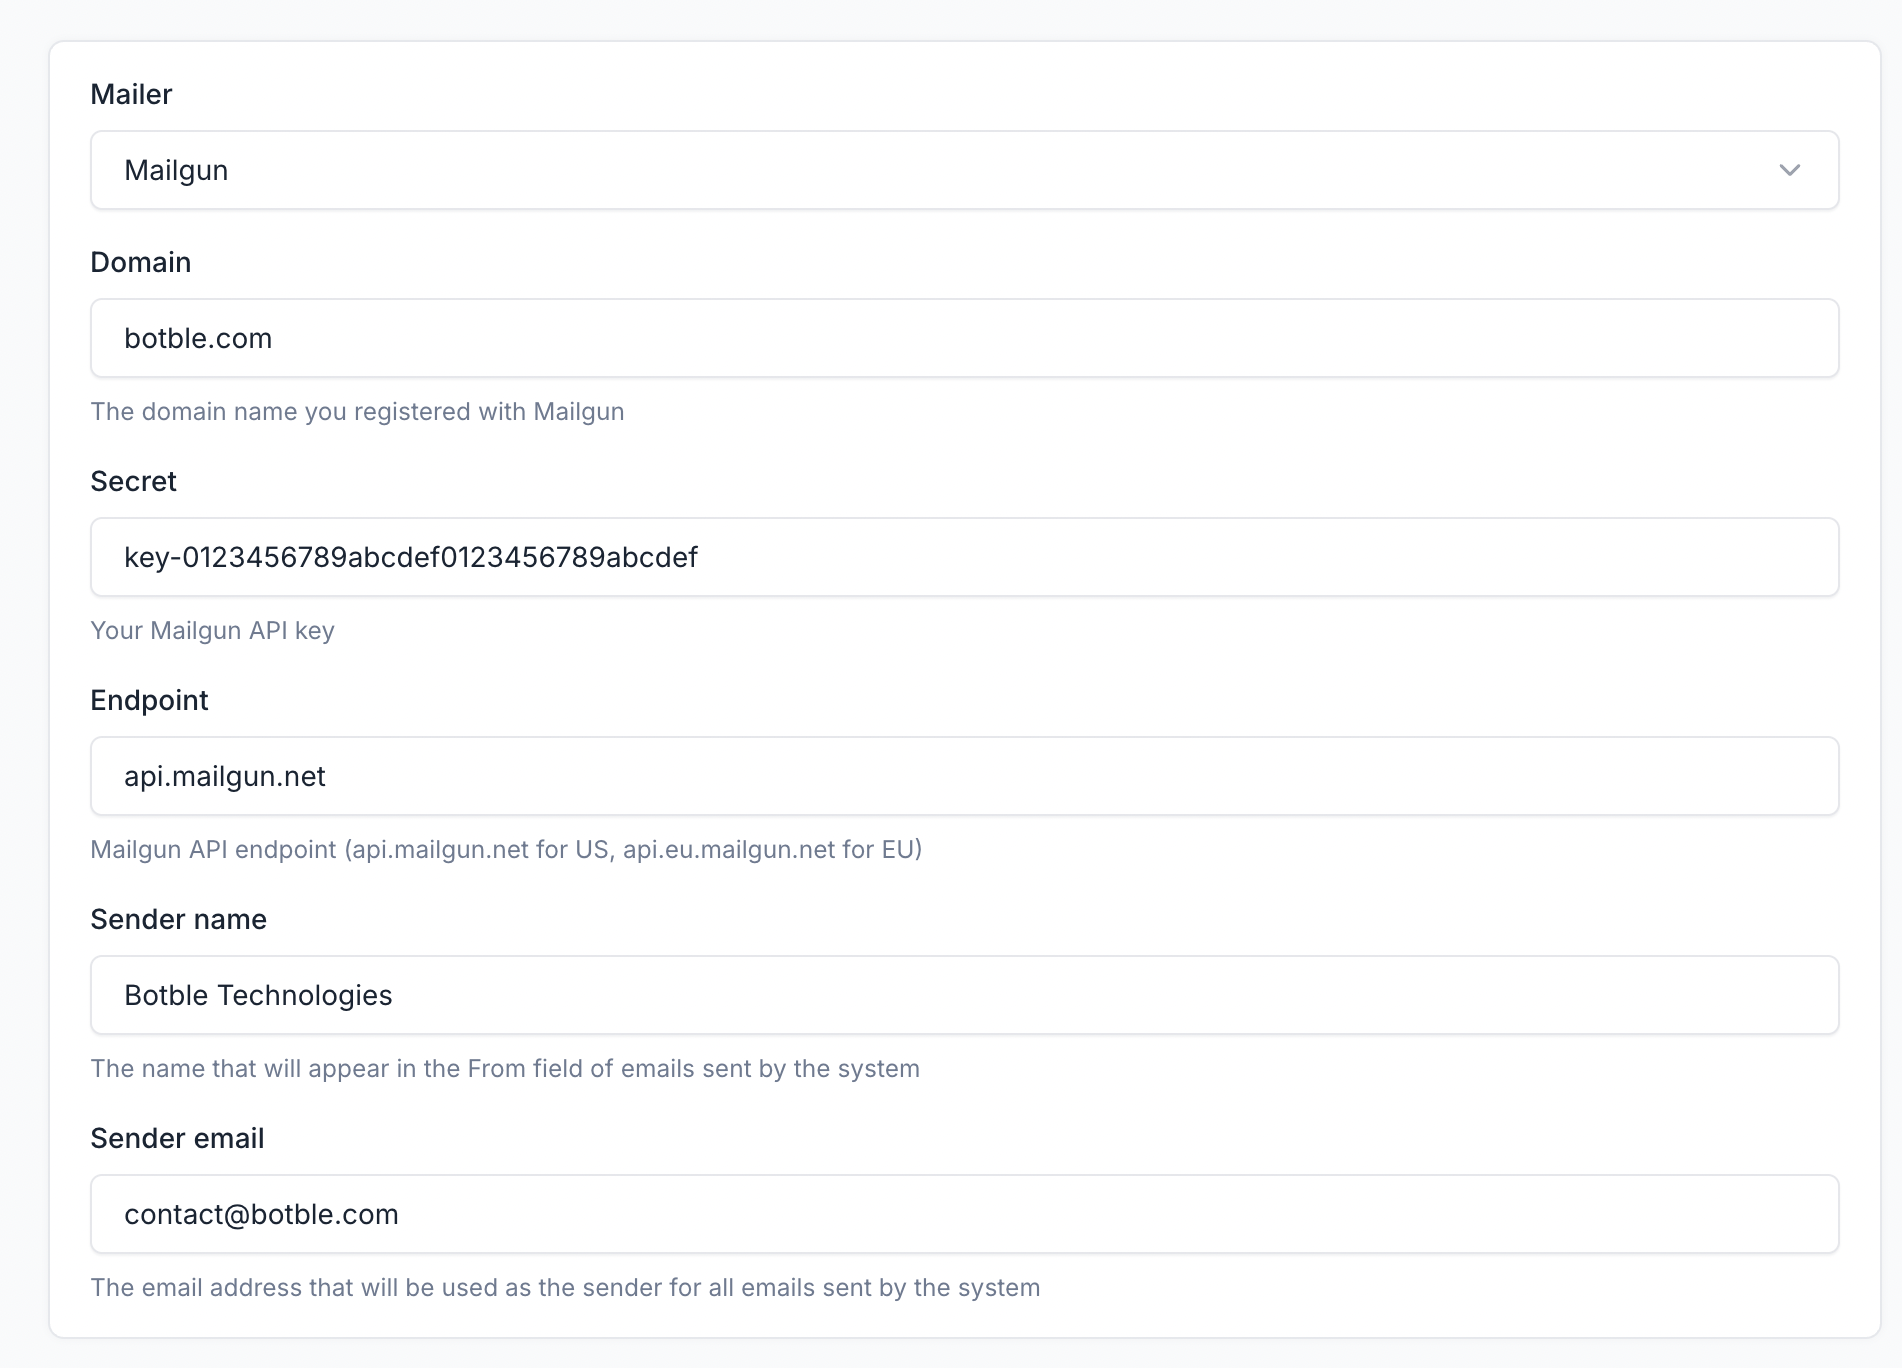Click the Domain field label
Viewport: 1902px width, 1368px height.
(x=140, y=262)
